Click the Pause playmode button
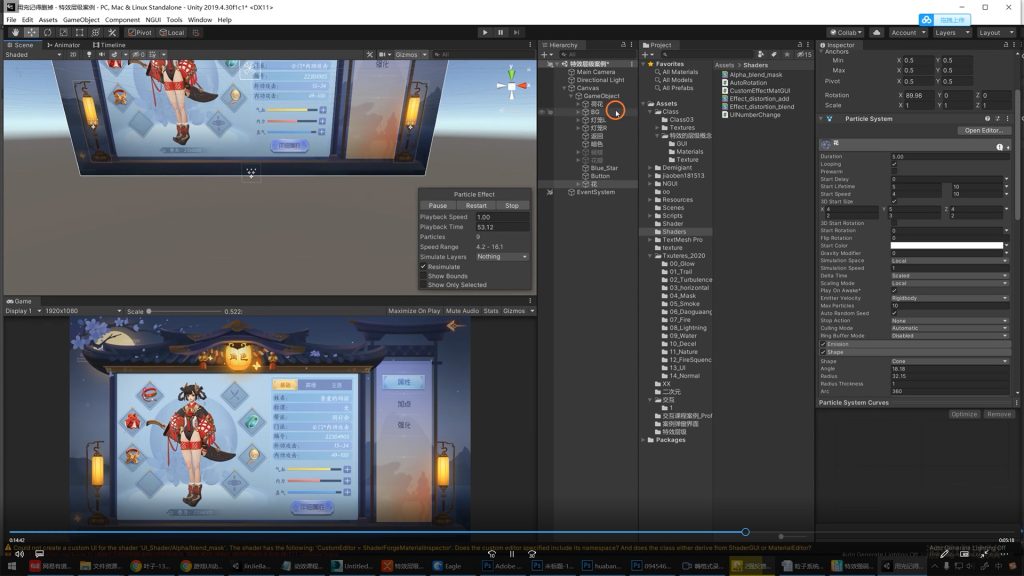1024x576 pixels. click(501, 32)
